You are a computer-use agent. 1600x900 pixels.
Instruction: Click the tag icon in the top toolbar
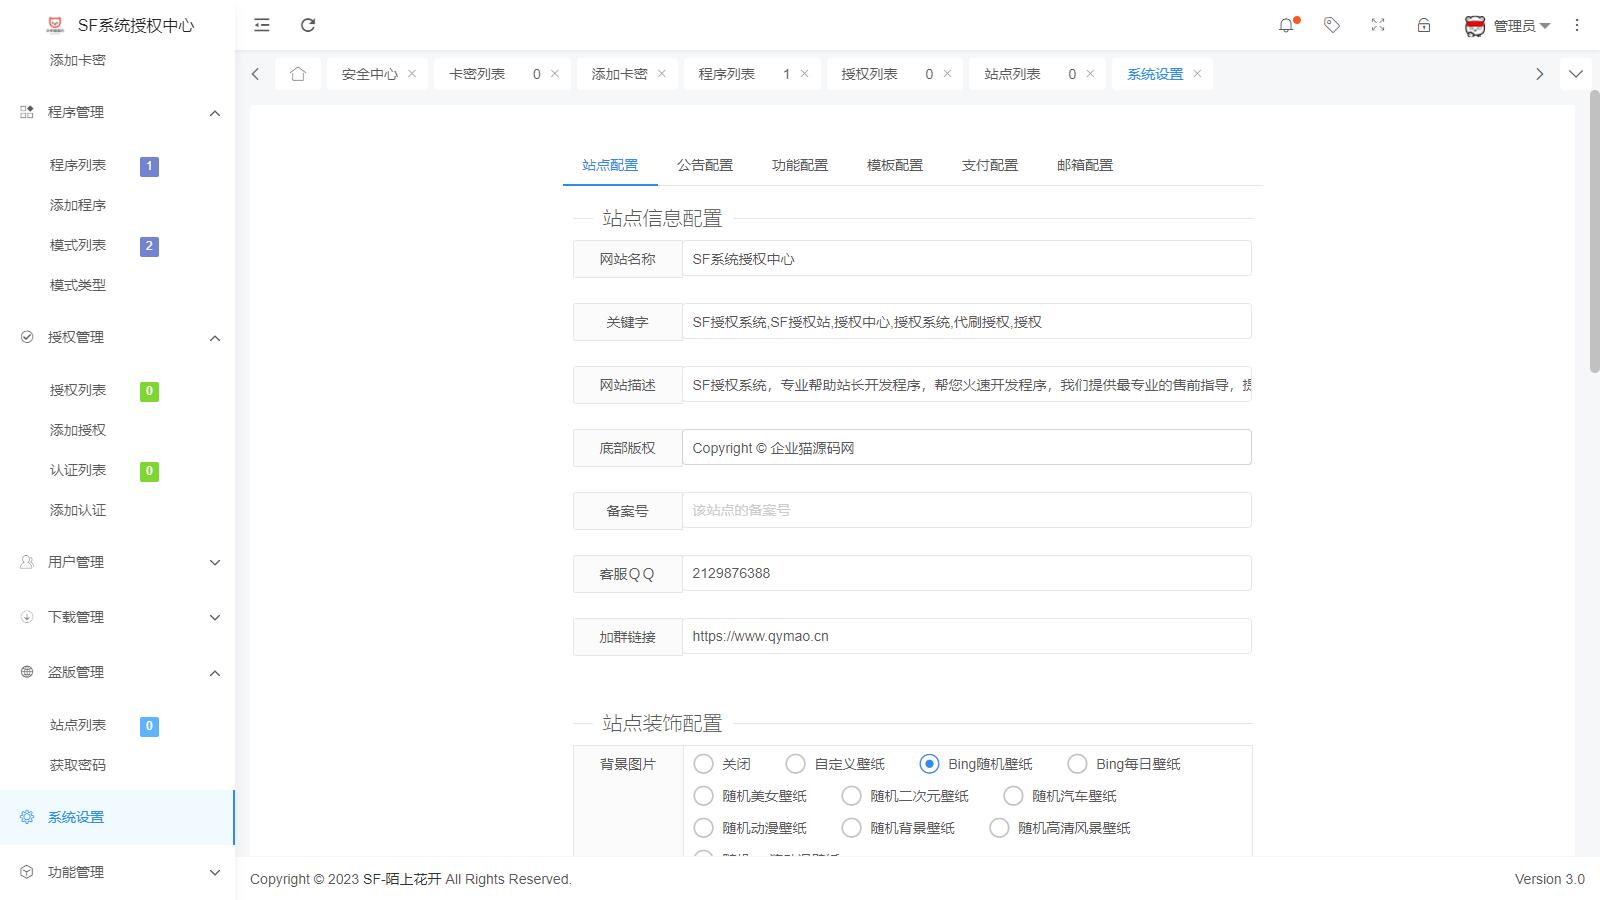[x=1332, y=25]
